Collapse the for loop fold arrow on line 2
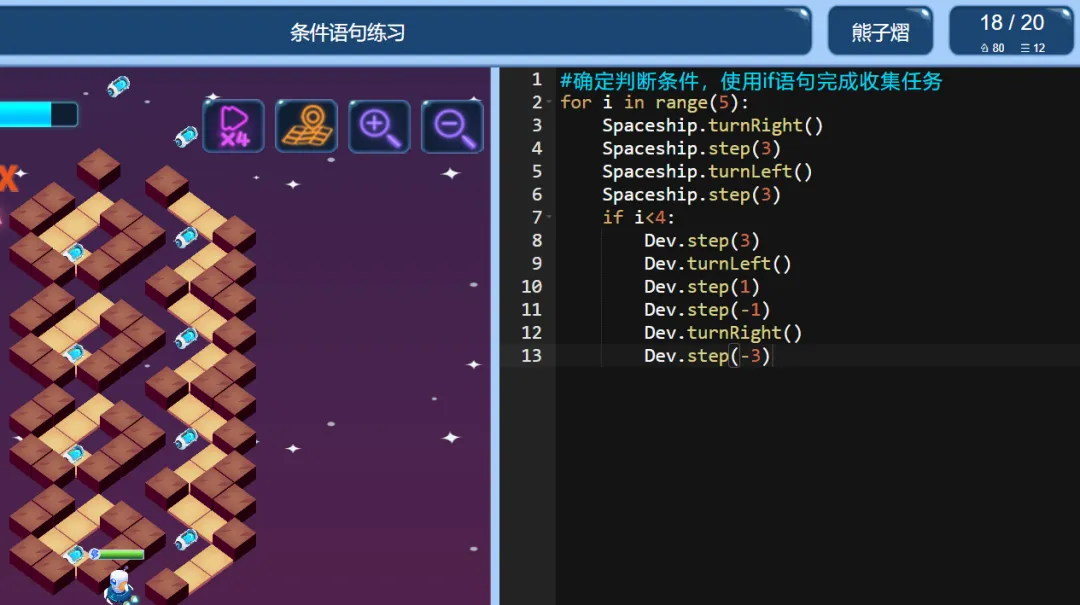 pos(549,103)
